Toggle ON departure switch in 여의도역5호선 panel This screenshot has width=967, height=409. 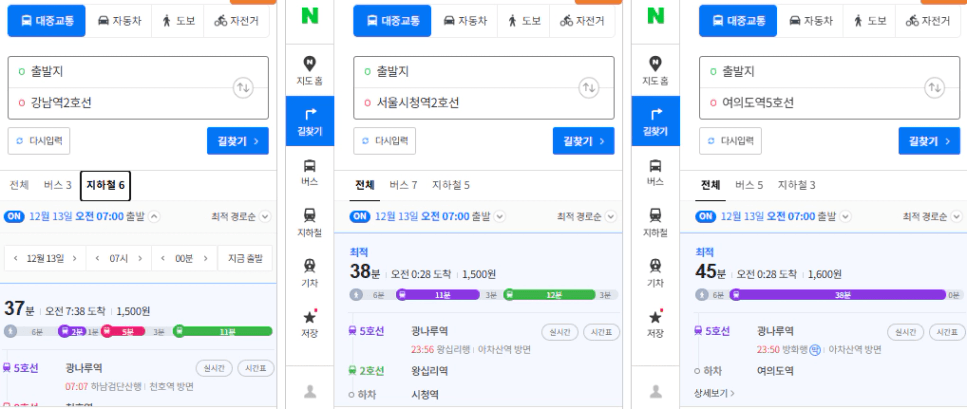coord(705,217)
